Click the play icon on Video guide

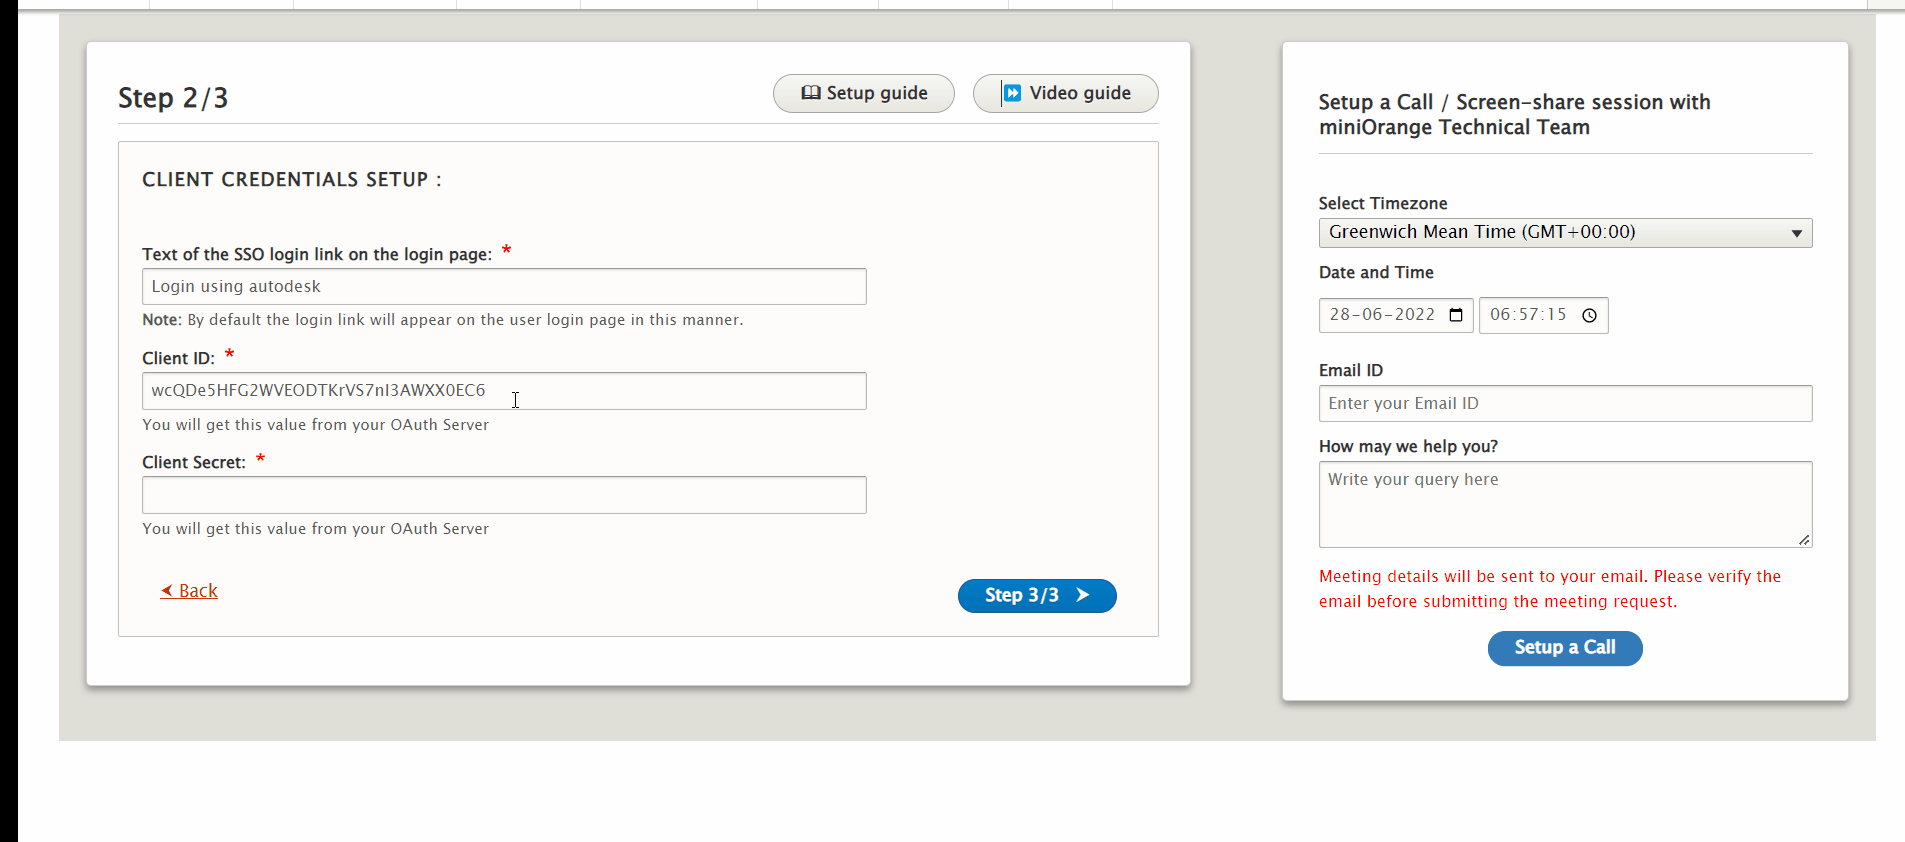(1012, 93)
